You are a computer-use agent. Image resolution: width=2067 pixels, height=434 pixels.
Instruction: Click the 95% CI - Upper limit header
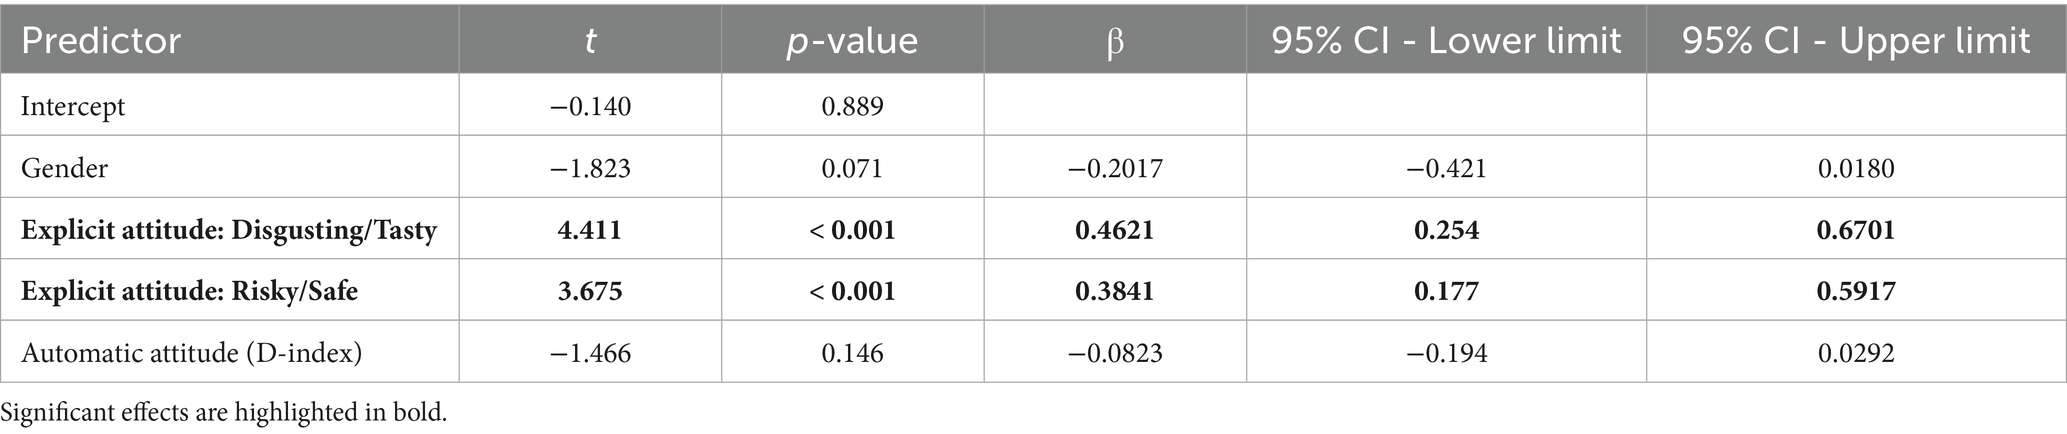[1856, 41]
